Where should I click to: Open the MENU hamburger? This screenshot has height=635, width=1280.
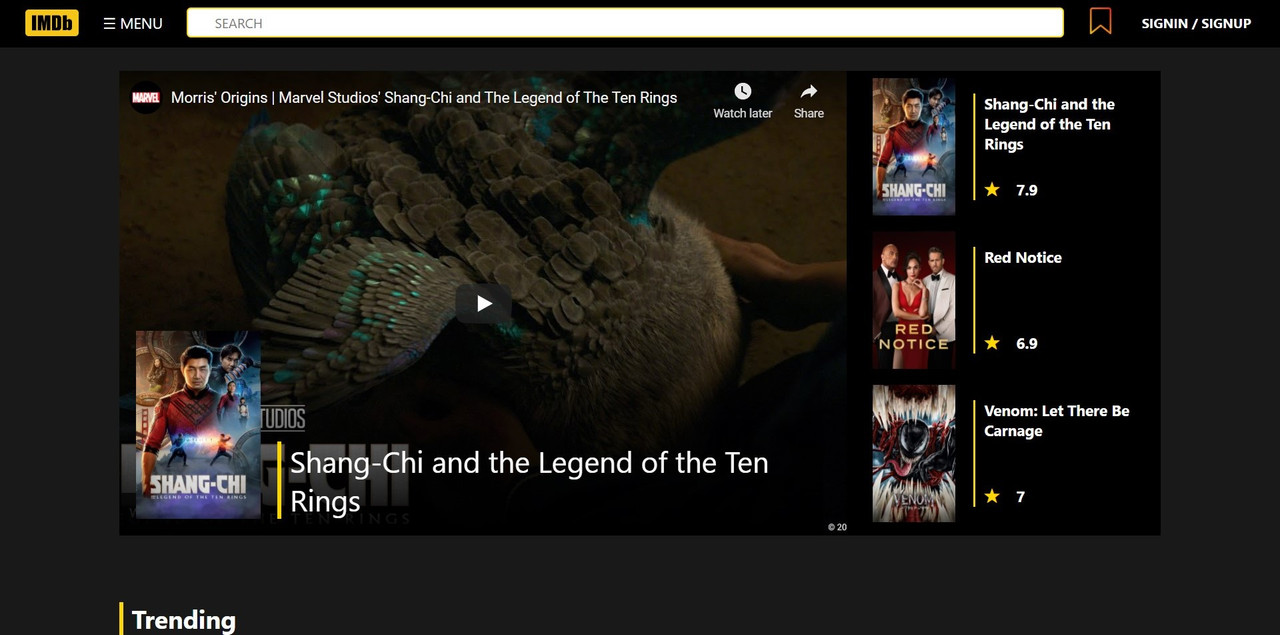coord(133,23)
